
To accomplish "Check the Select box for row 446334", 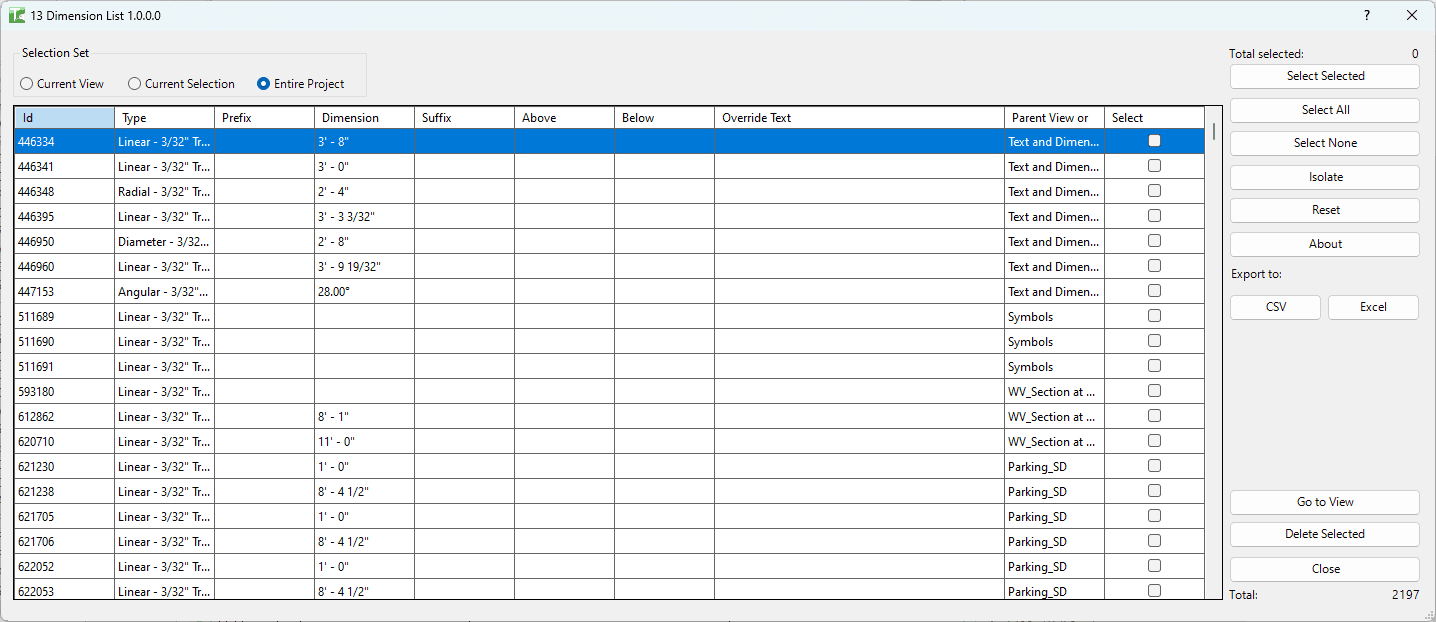I will pos(1154,141).
